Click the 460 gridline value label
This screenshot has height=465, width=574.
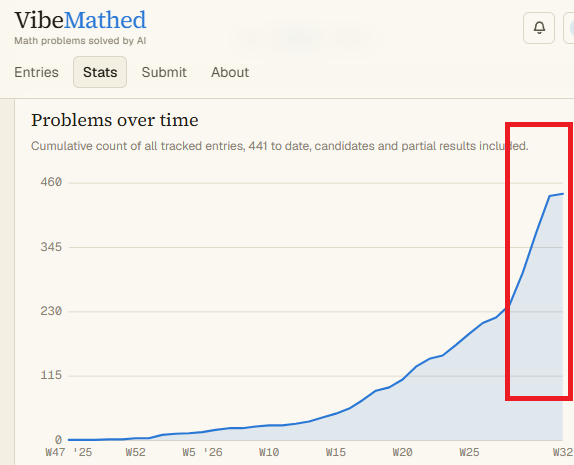51,182
